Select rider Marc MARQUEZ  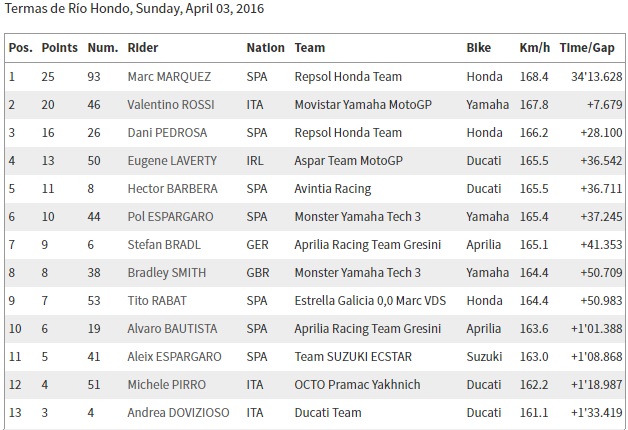coord(168,76)
